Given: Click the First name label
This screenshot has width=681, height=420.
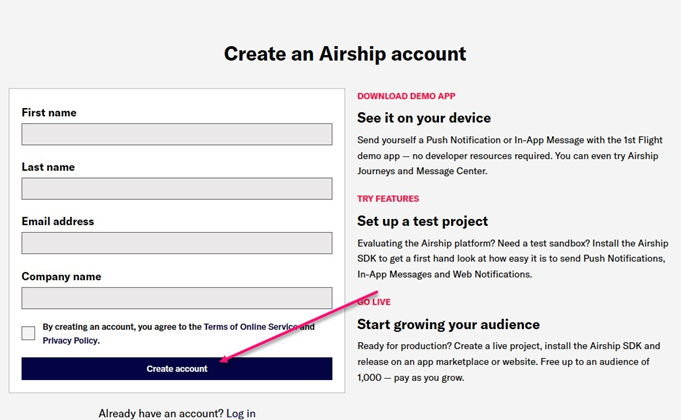Looking at the screenshot, I should coord(49,113).
